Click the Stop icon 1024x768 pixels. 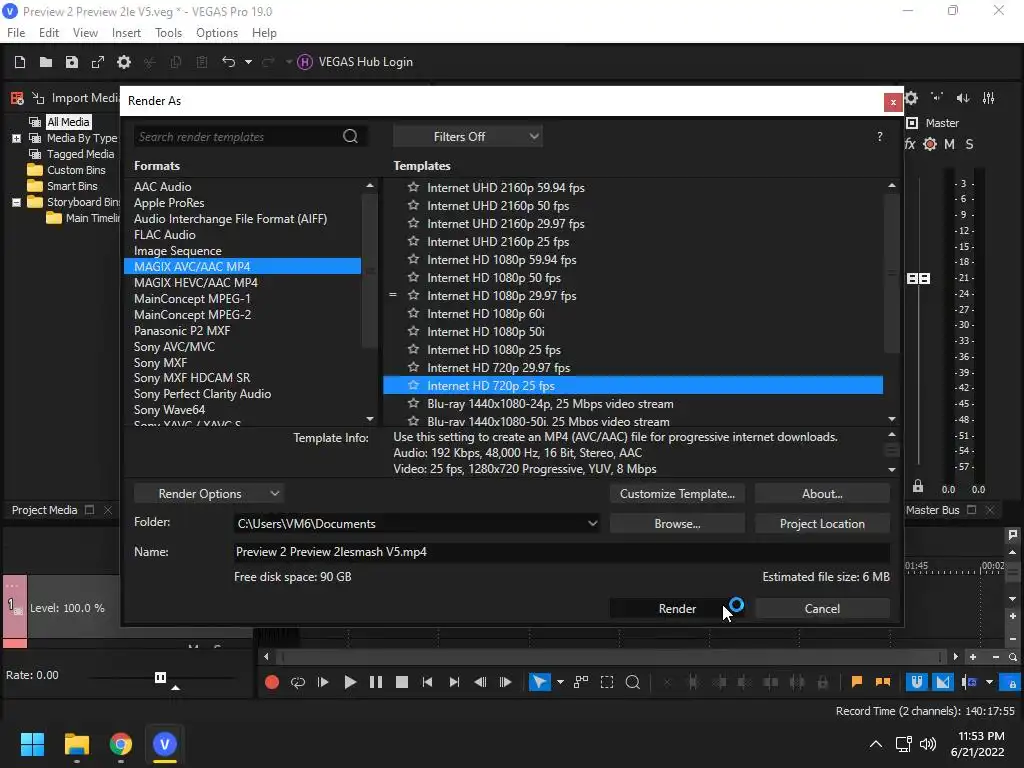pyautogui.click(x=402, y=682)
